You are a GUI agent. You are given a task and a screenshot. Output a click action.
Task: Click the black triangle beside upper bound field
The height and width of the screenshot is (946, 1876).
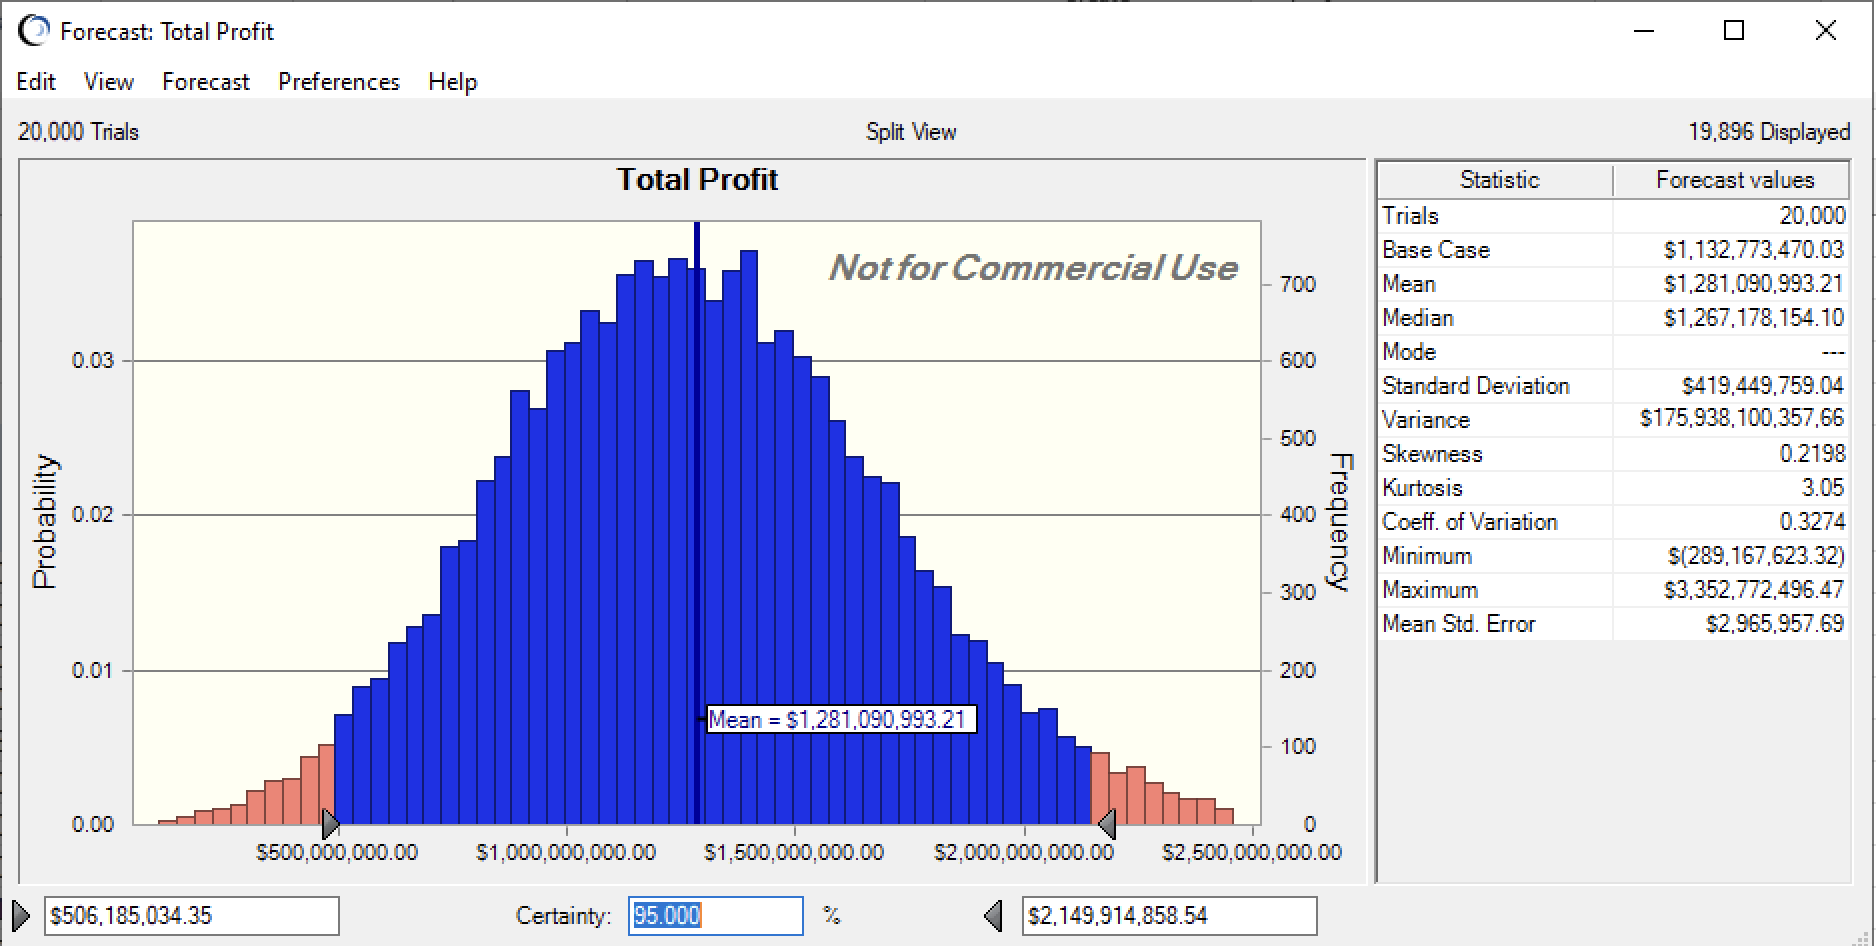(993, 915)
